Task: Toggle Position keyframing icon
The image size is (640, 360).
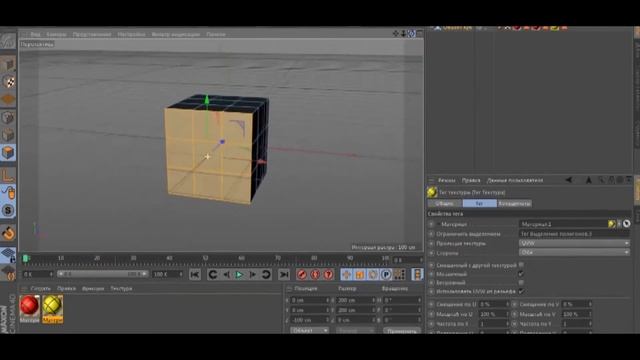Action: click(x=346, y=275)
